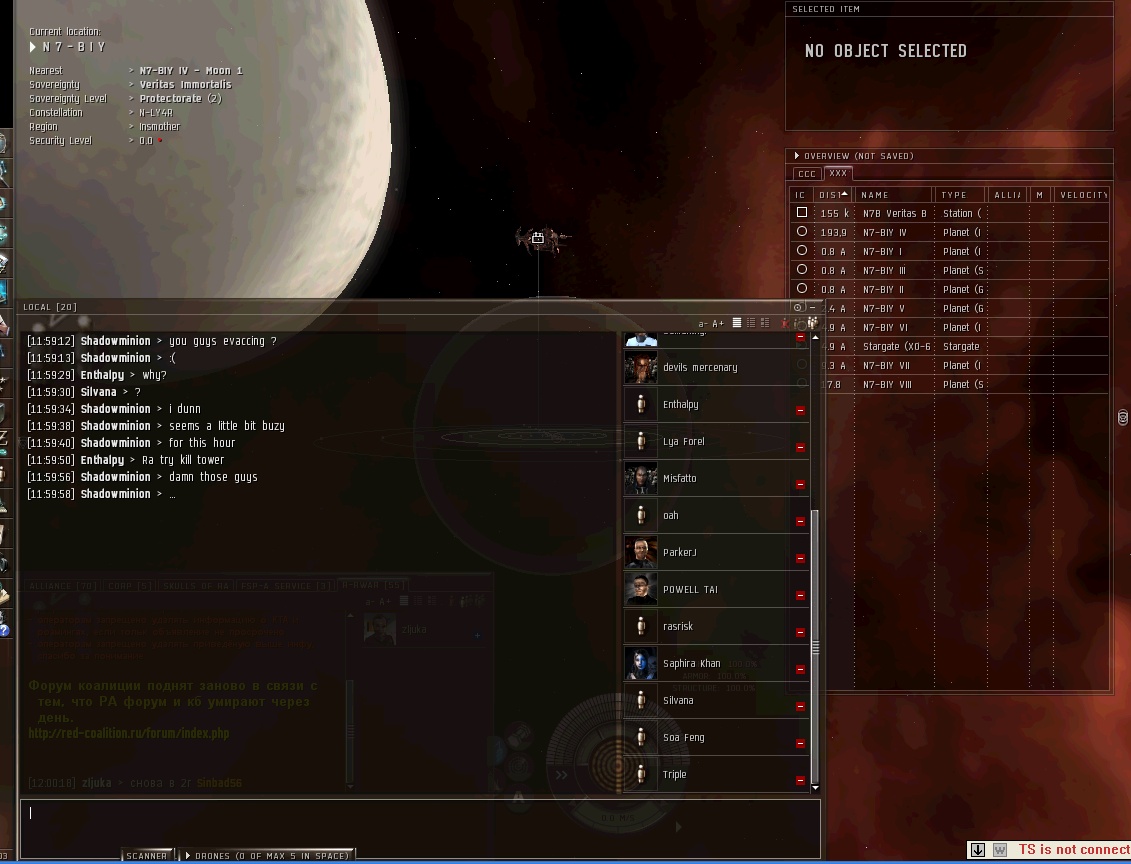The image size is (1131, 864).
Task: Click red X member icon in Local toolbar
Action: (785, 323)
